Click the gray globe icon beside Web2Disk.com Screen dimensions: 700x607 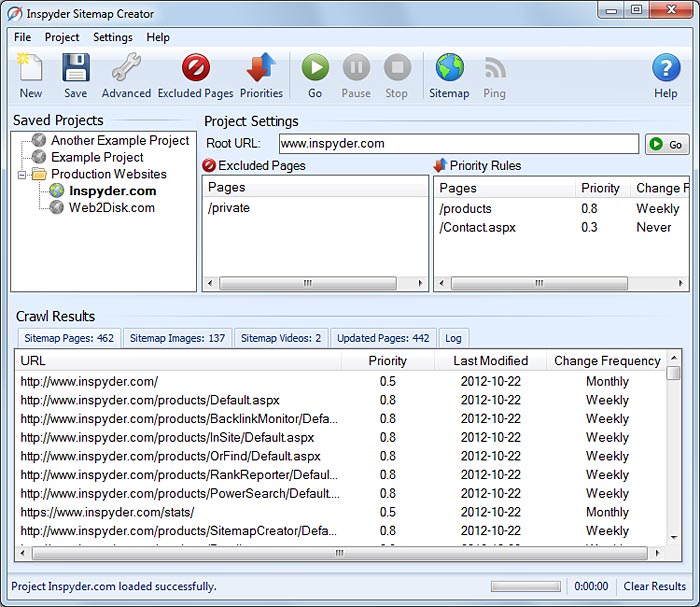click(57, 208)
